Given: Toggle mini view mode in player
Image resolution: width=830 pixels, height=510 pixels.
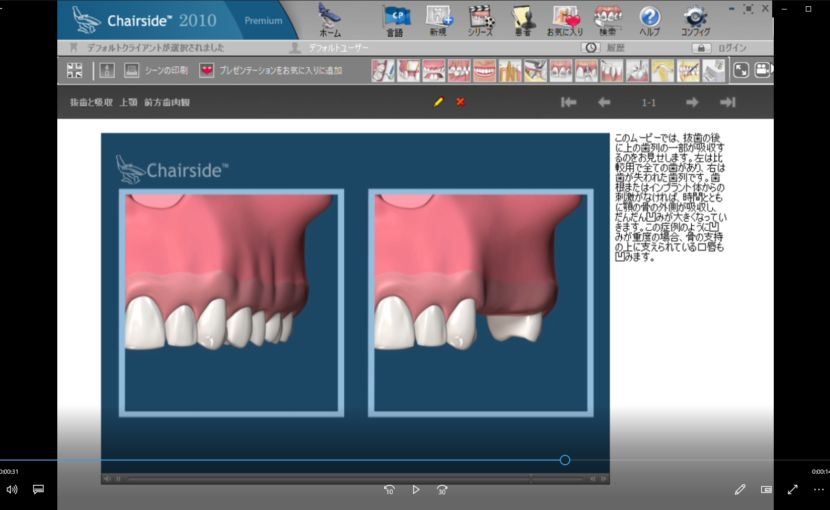Looking at the screenshot, I should pos(766,490).
